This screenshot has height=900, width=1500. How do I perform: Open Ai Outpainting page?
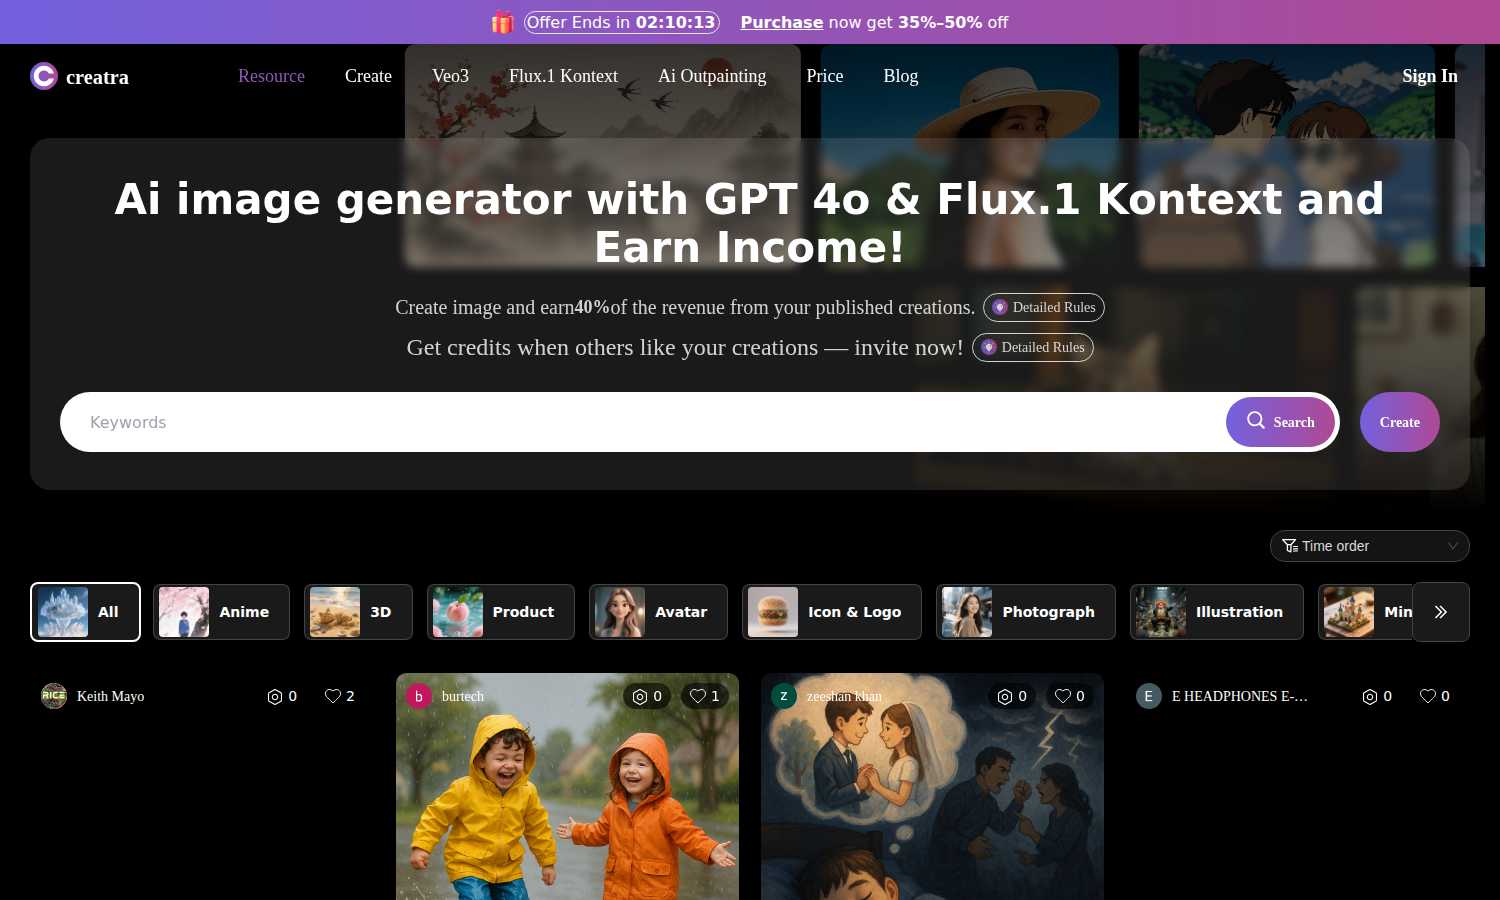(x=712, y=76)
